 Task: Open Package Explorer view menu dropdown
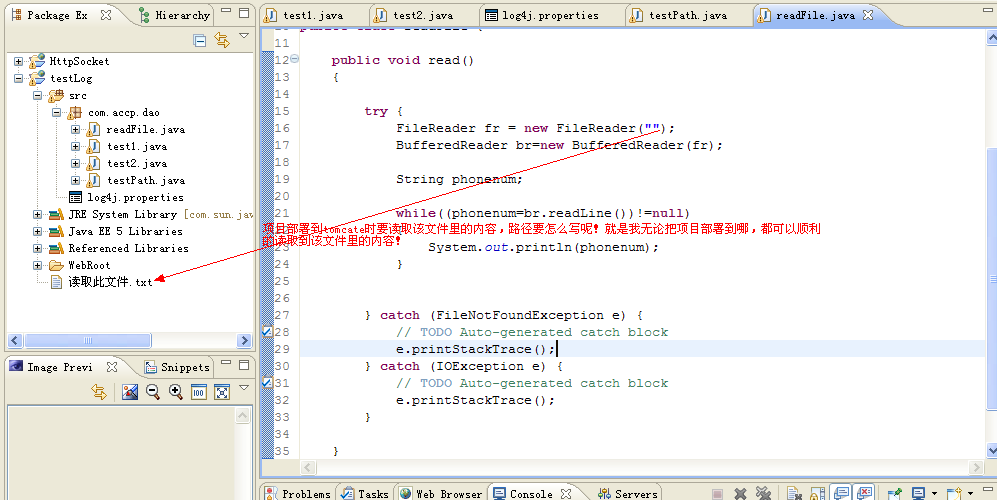point(244,37)
